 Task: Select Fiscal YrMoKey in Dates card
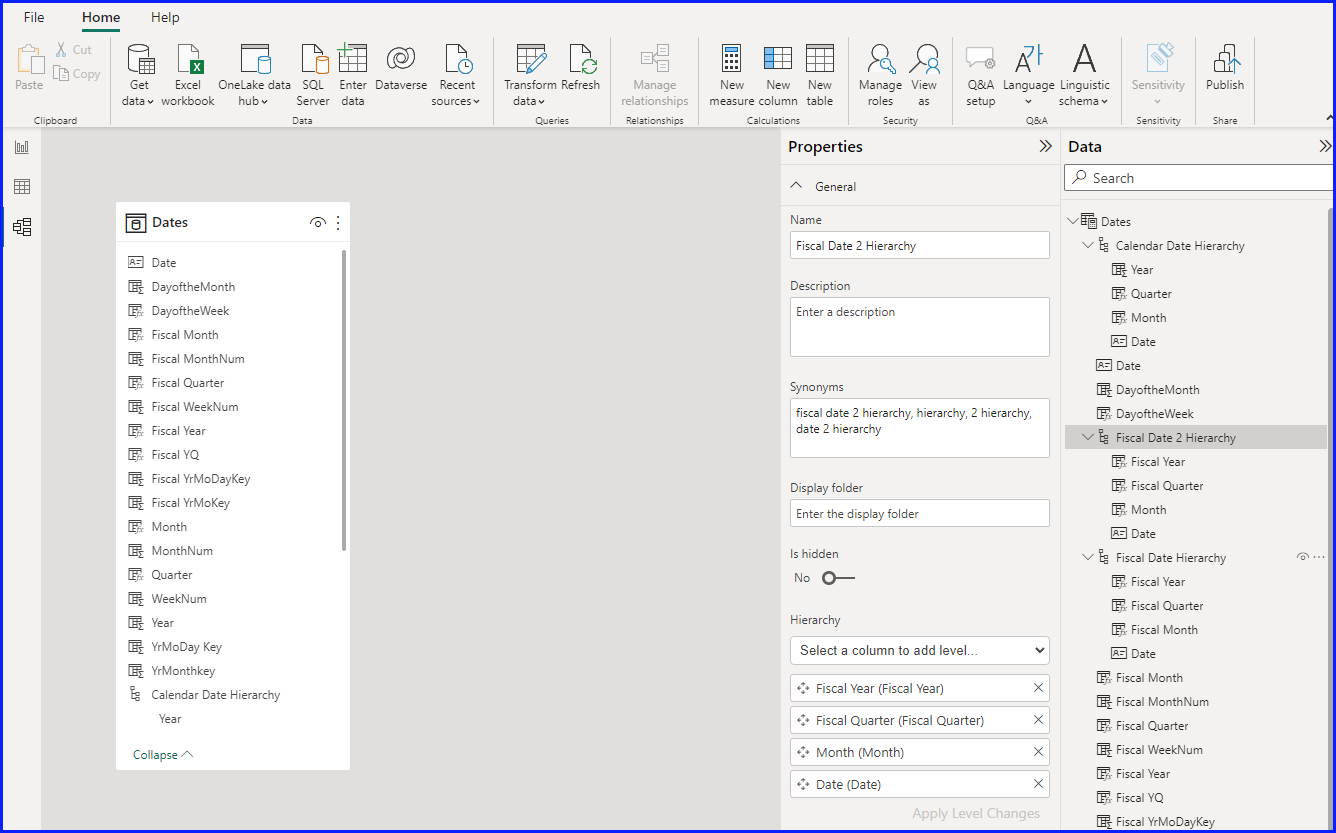(x=190, y=503)
